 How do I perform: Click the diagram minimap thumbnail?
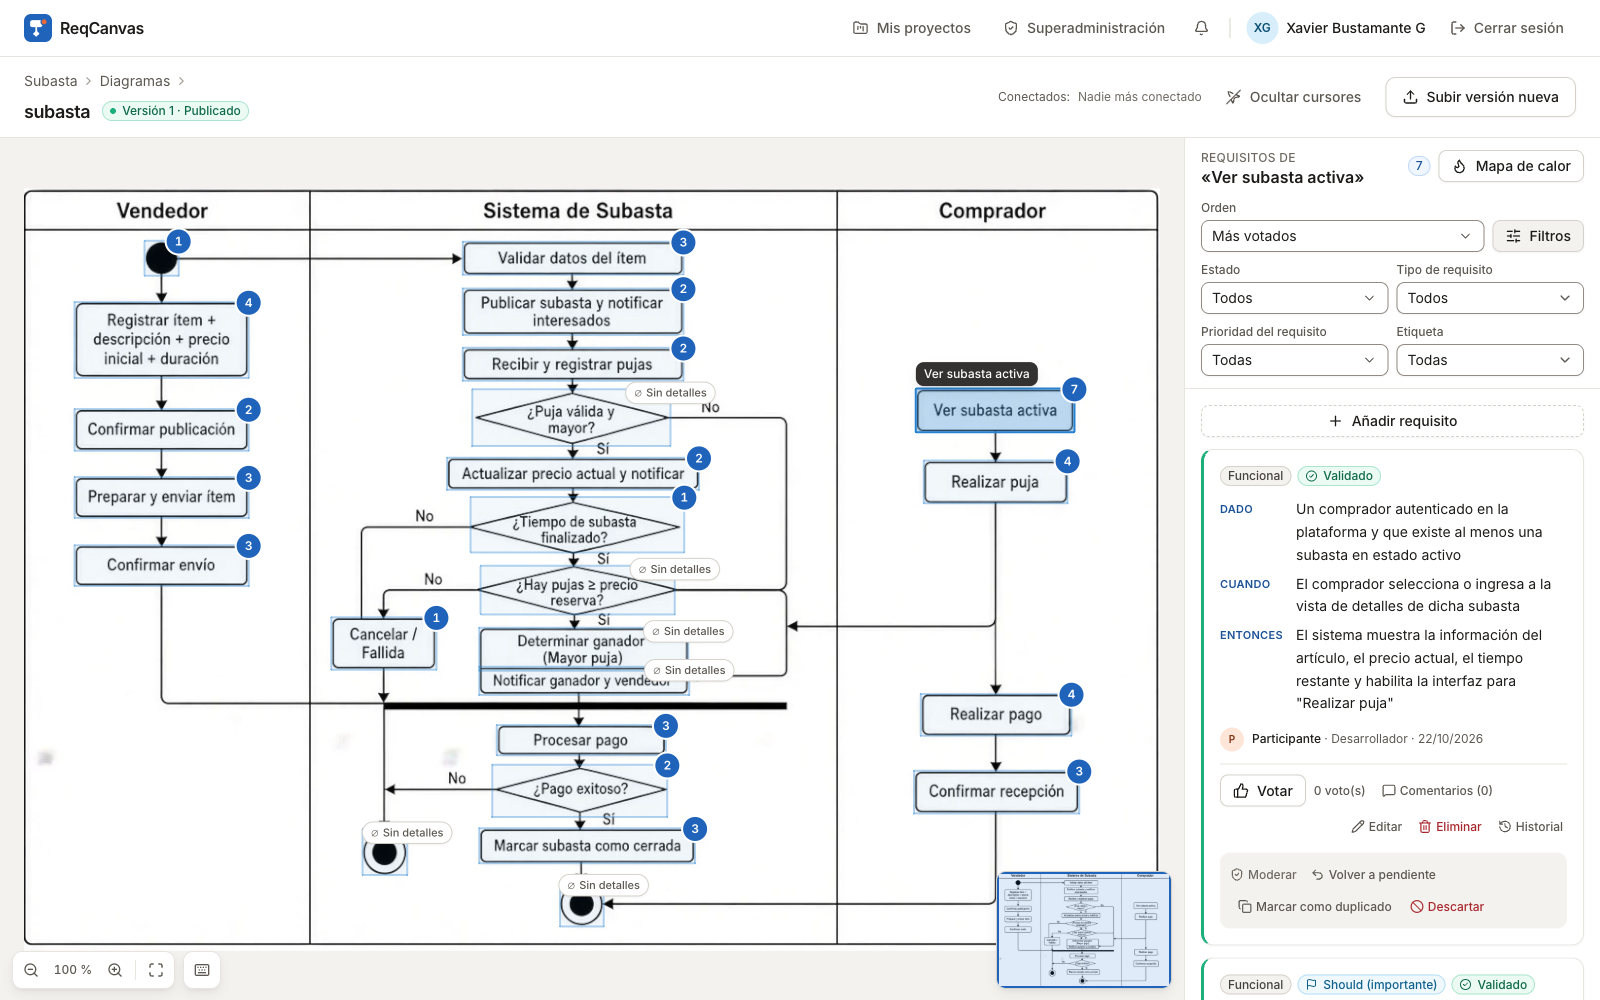(1084, 930)
